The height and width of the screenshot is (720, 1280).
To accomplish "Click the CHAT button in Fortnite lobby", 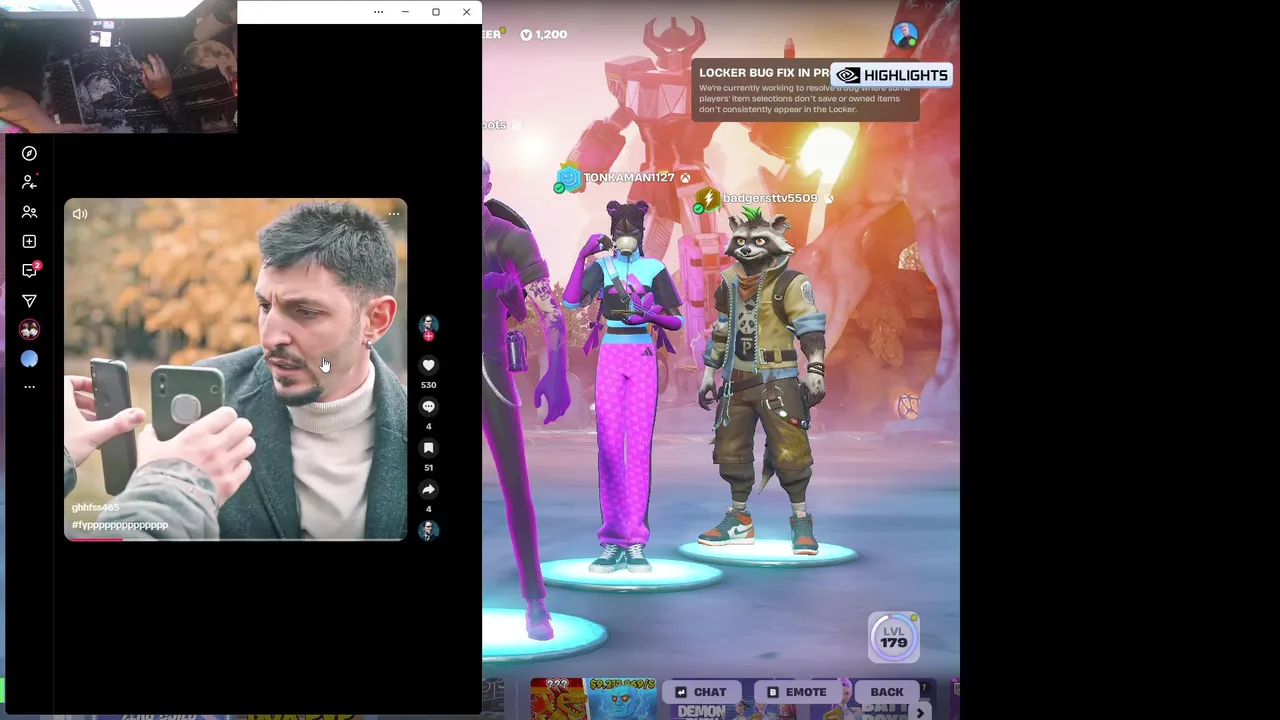I will tap(701, 692).
